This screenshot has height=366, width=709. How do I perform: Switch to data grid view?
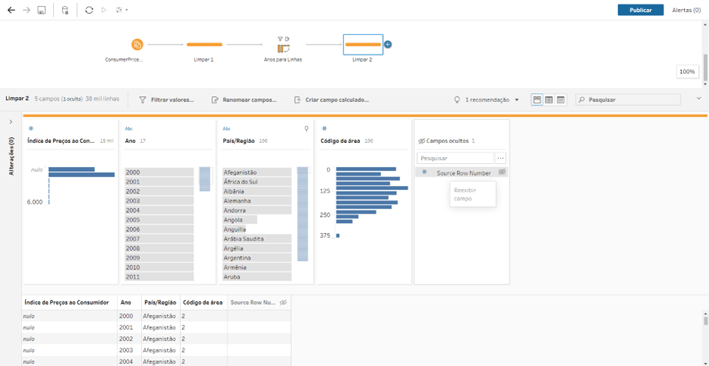coord(549,100)
